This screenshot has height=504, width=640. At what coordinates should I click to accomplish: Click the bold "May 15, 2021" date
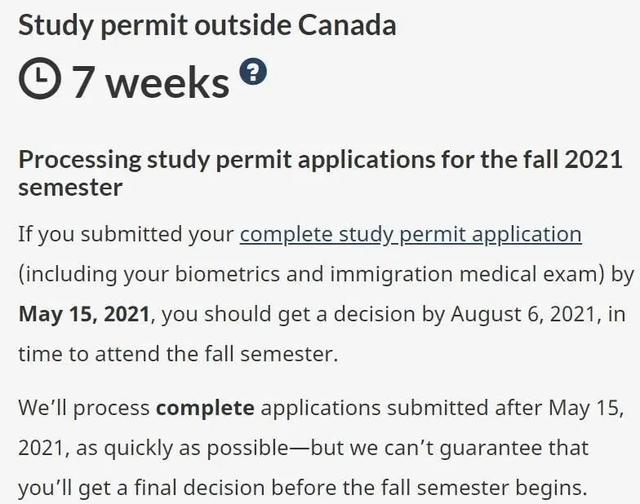click(x=84, y=313)
